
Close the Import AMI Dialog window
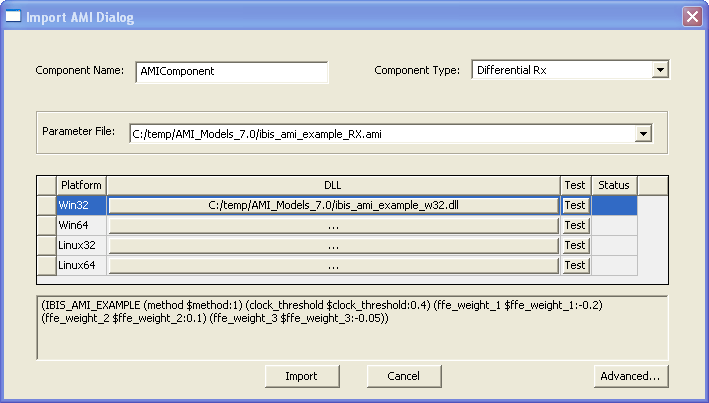point(691,17)
